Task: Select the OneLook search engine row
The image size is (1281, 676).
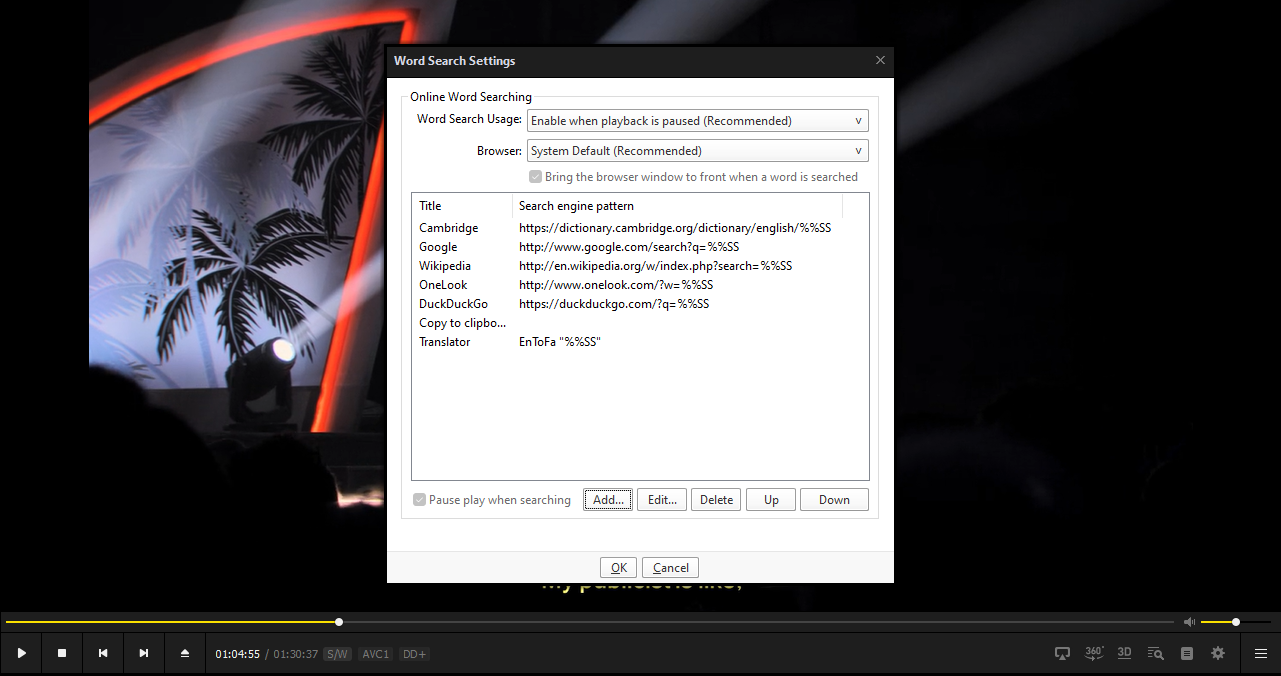Action: click(640, 285)
